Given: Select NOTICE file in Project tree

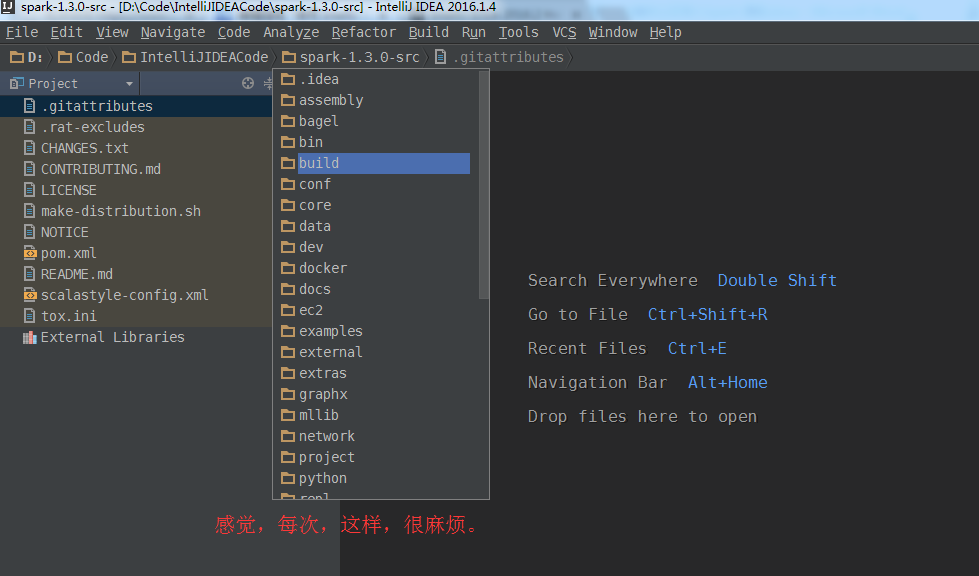Looking at the screenshot, I should pyautogui.click(x=136, y=232).
